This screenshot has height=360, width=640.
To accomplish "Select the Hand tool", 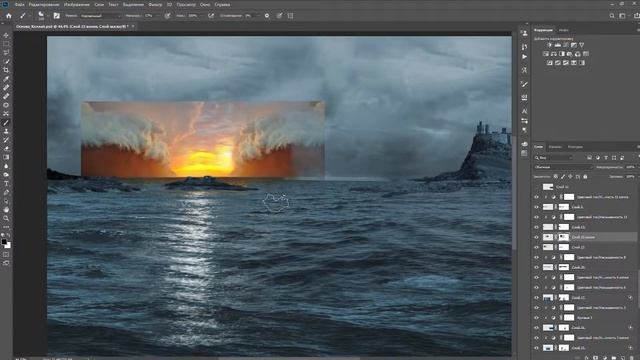I will coord(6,209).
